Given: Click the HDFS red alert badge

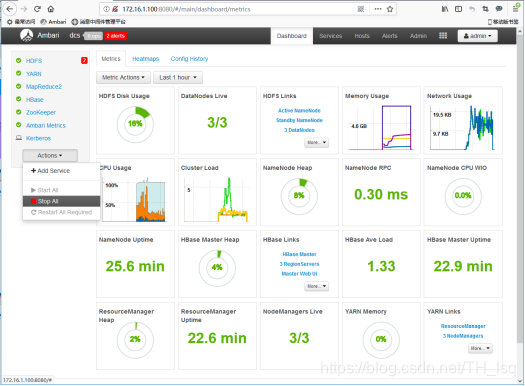Looking at the screenshot, I should tap(84, 61).
